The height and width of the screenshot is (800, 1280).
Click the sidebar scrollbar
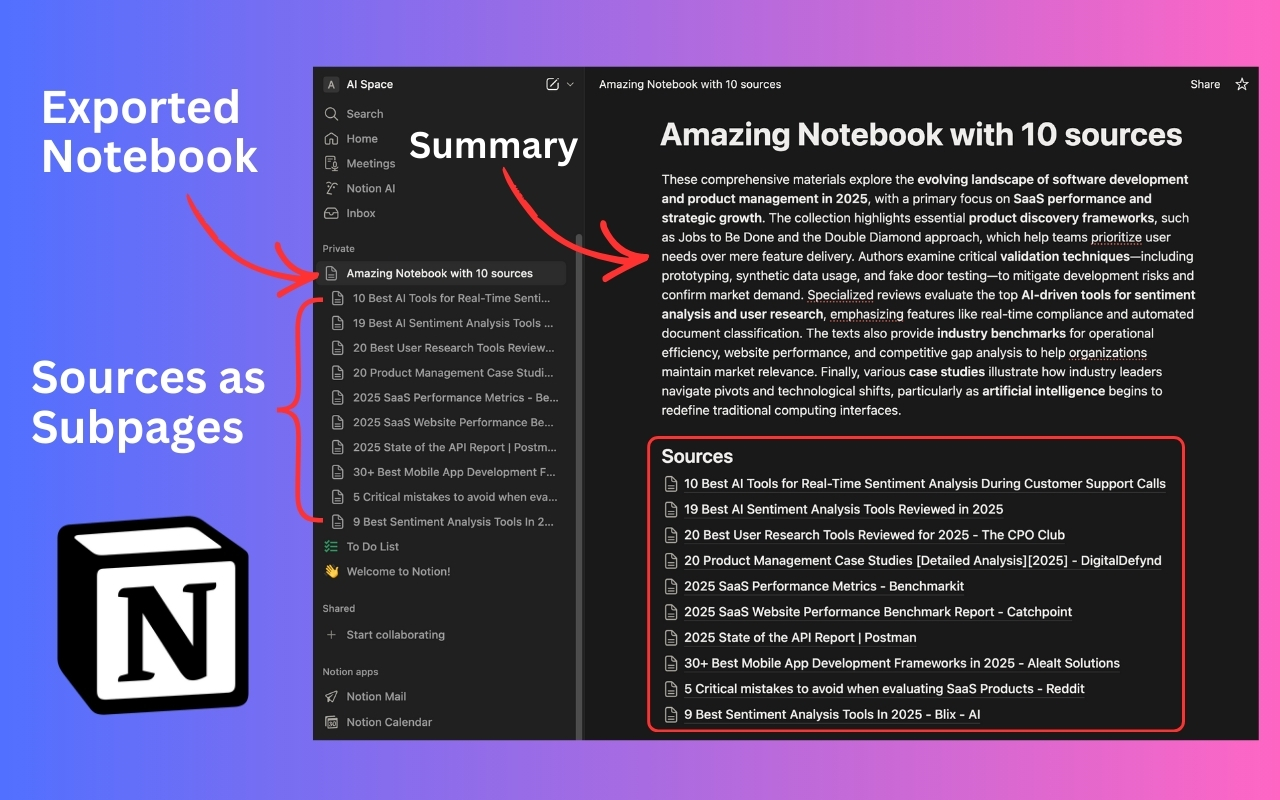(x=581, y=380)
